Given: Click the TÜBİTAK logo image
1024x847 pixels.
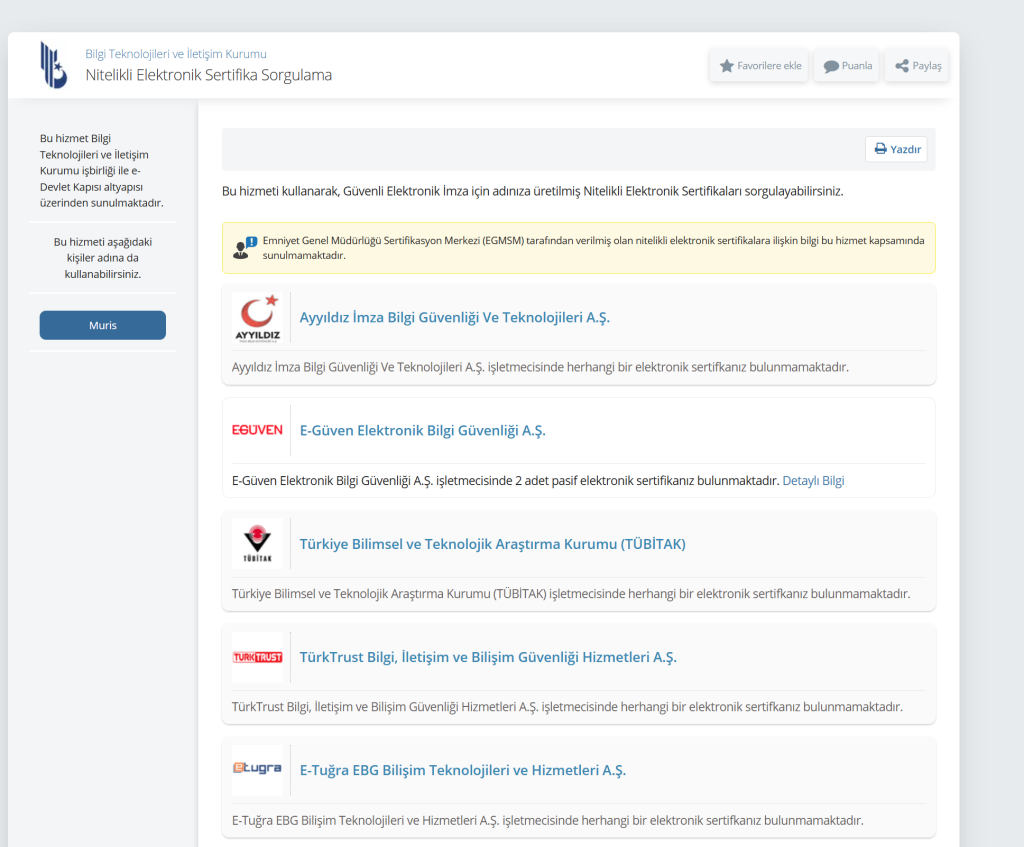Looking at the screenshot, I should [x=257, y=544].
